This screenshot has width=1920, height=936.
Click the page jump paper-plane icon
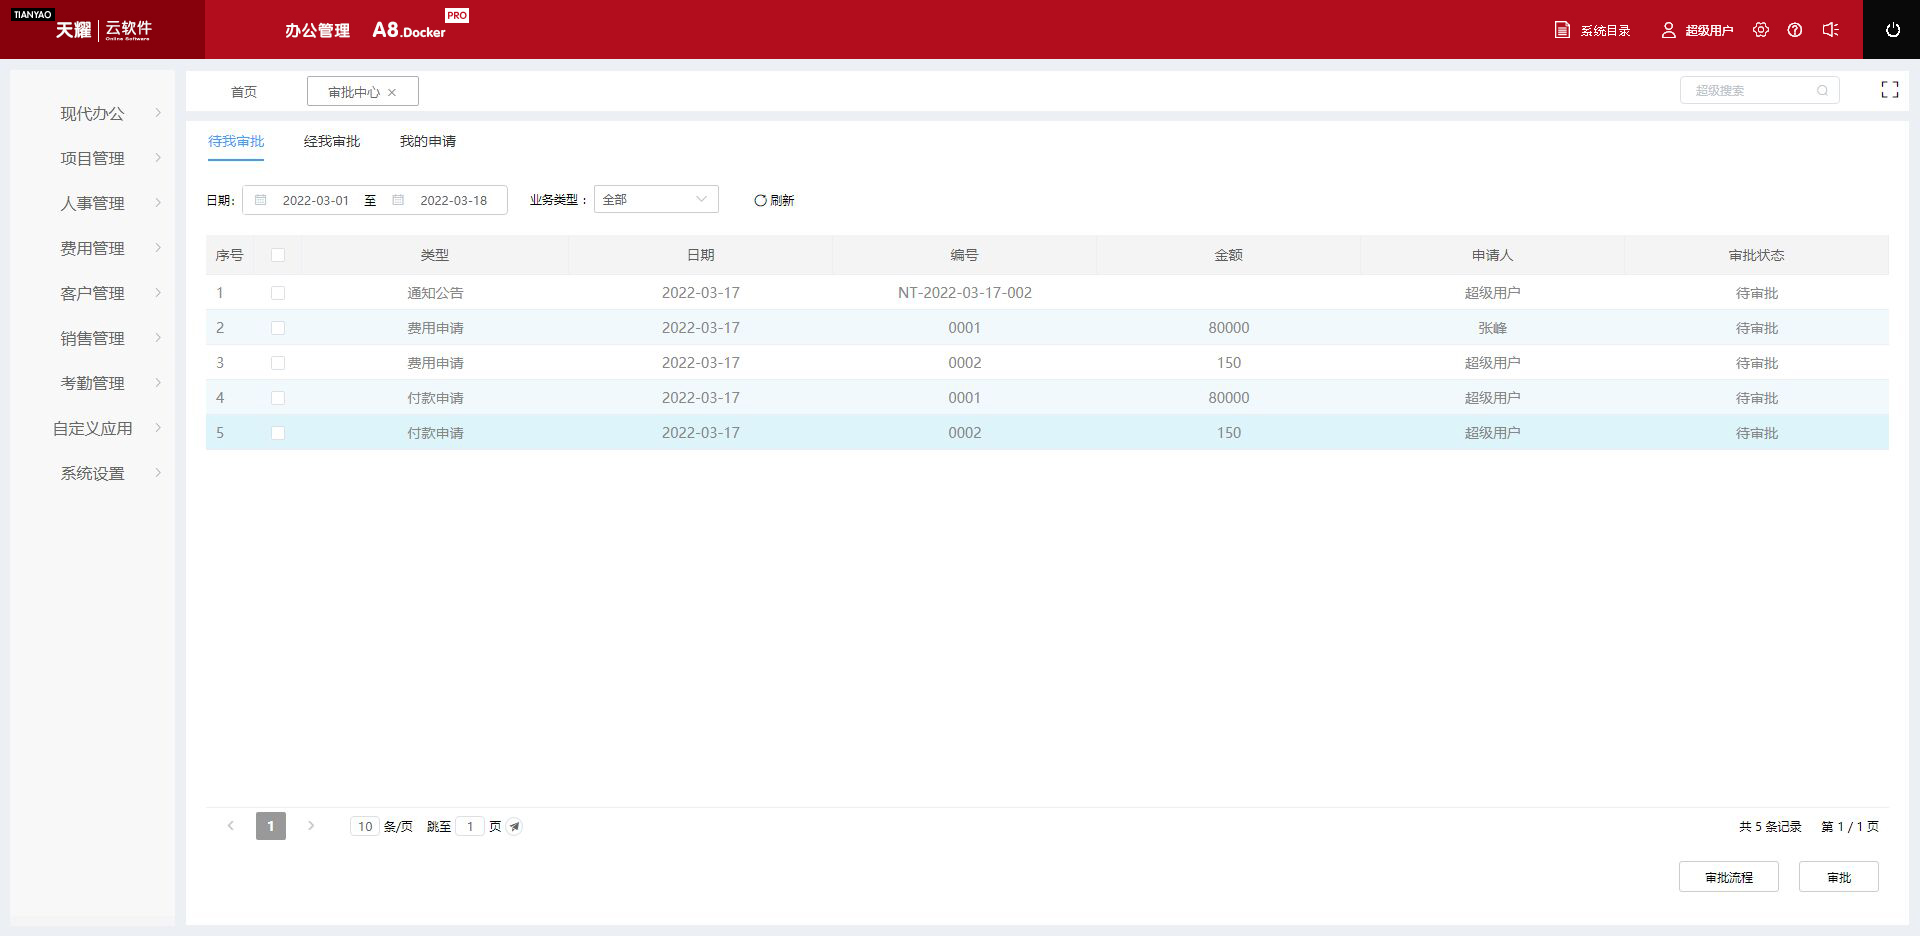pyautogui.click(x=514, y=827)
